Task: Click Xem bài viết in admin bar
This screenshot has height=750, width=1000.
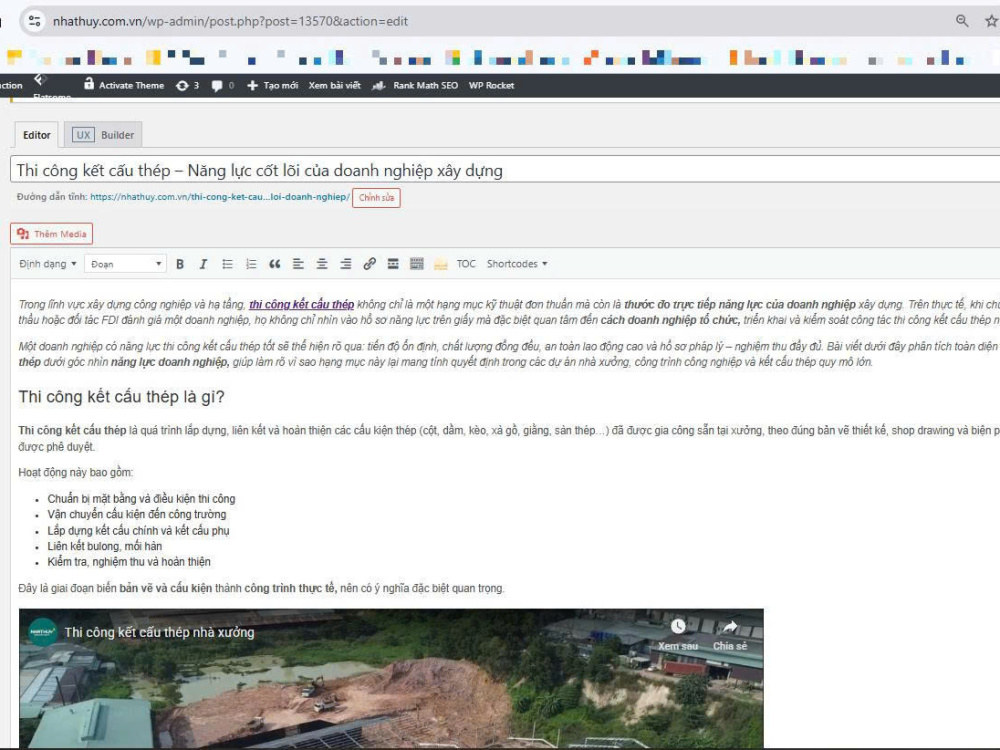Action: tap(334, 85)
